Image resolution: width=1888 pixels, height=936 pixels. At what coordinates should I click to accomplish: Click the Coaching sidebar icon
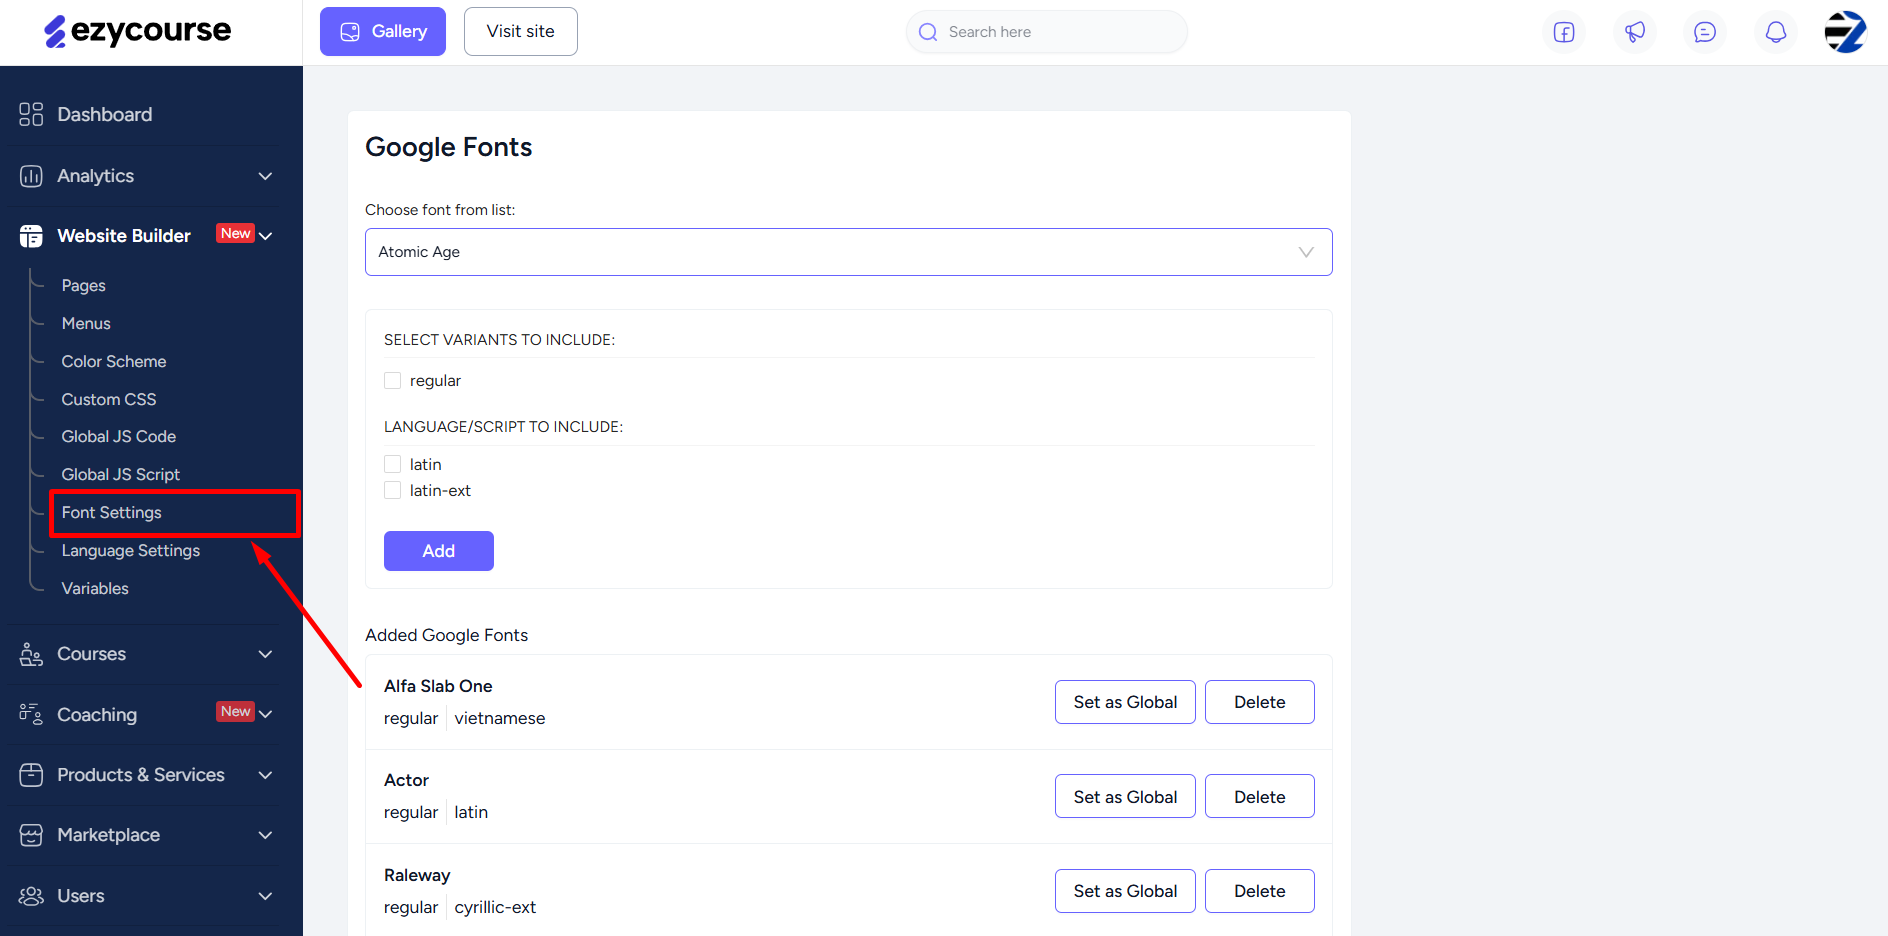31,714
